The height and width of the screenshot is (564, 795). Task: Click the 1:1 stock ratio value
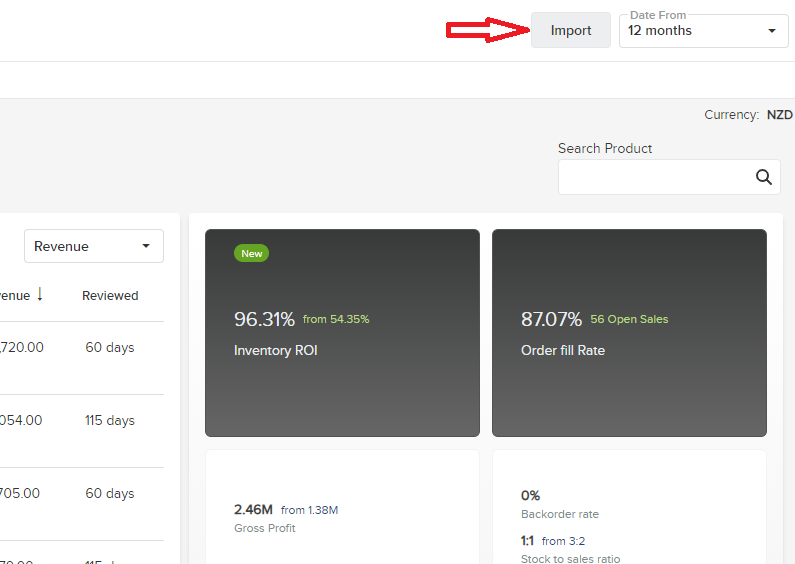(527, 541)
